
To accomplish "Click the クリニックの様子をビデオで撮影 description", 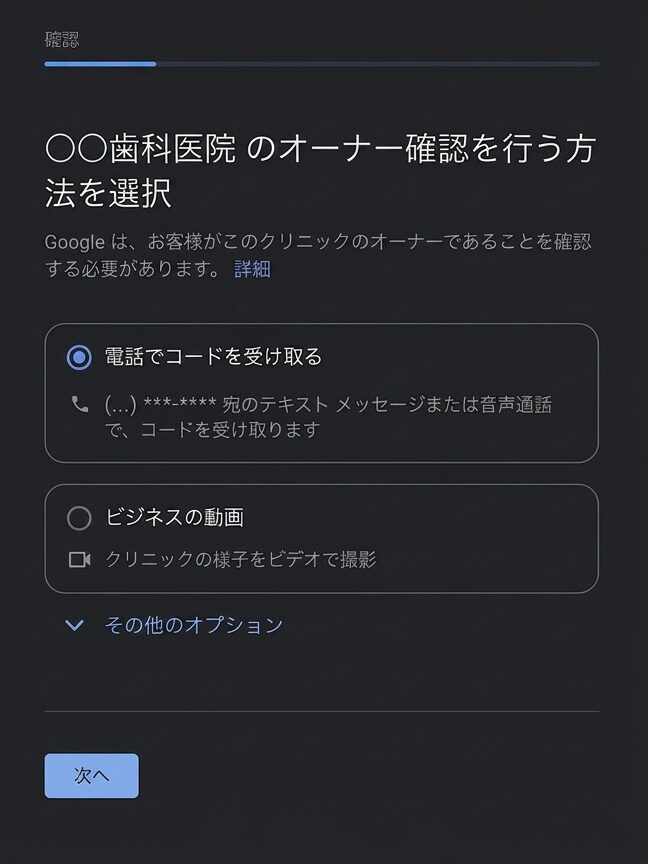I will 240,559.
